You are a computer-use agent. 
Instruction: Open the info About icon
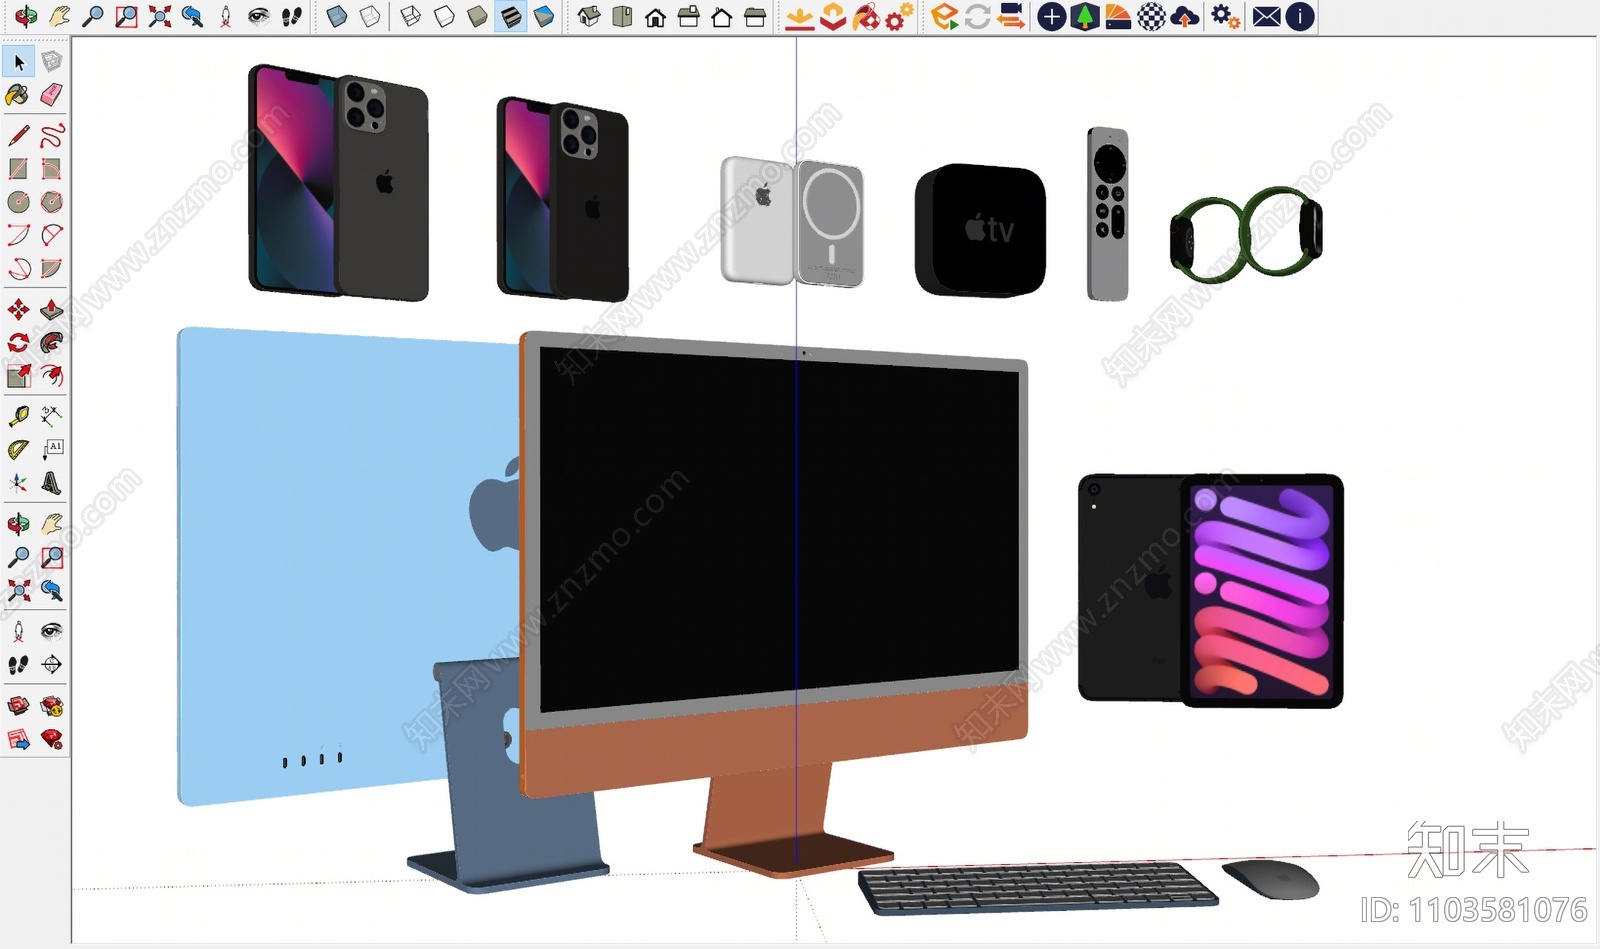1299,16
